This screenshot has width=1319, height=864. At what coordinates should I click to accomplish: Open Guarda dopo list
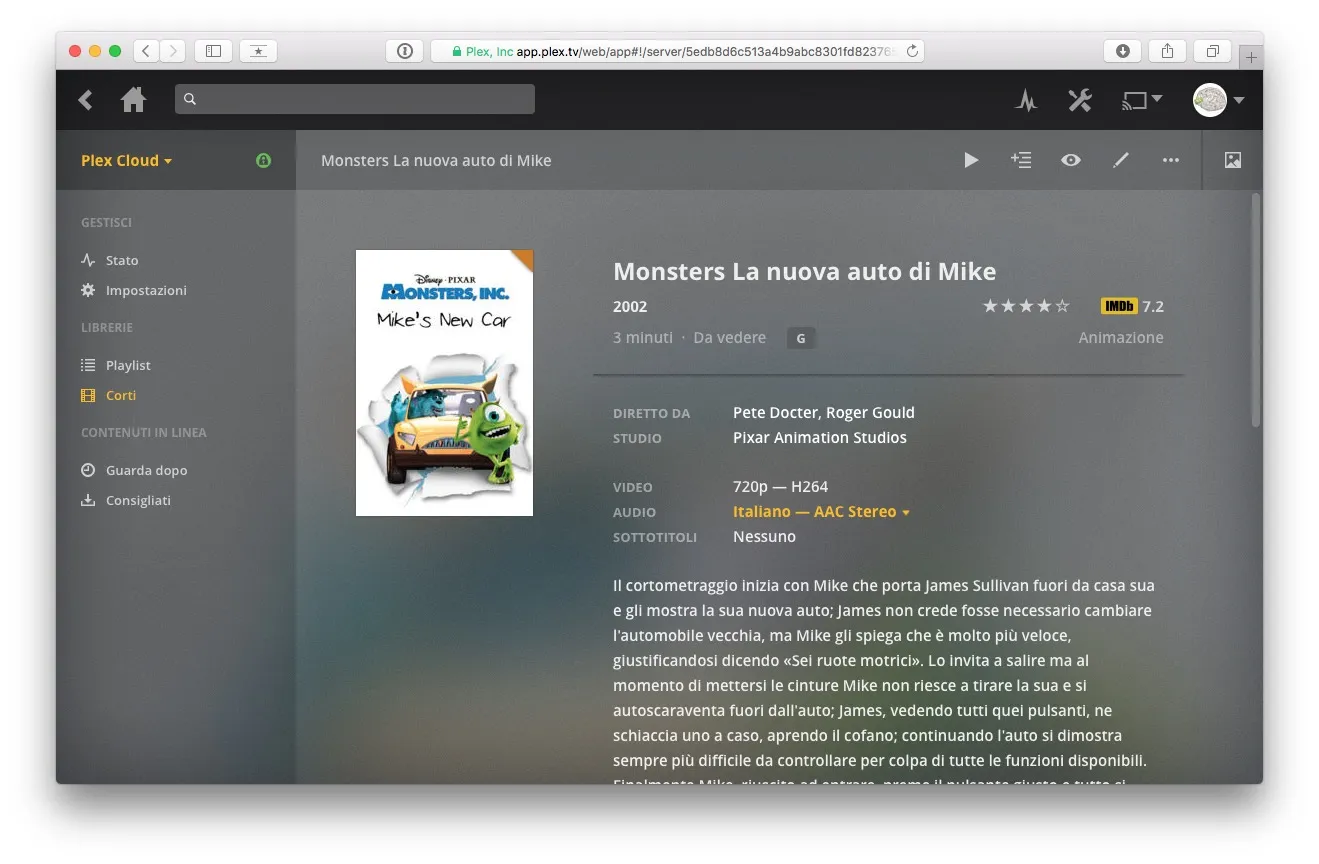(x=146, y=470)
